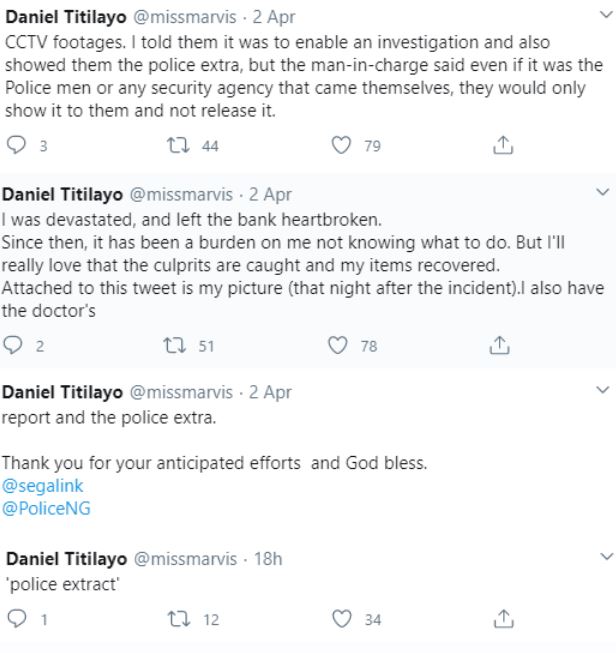Reply to the 'police extract' tweet

tap(17, 619)
